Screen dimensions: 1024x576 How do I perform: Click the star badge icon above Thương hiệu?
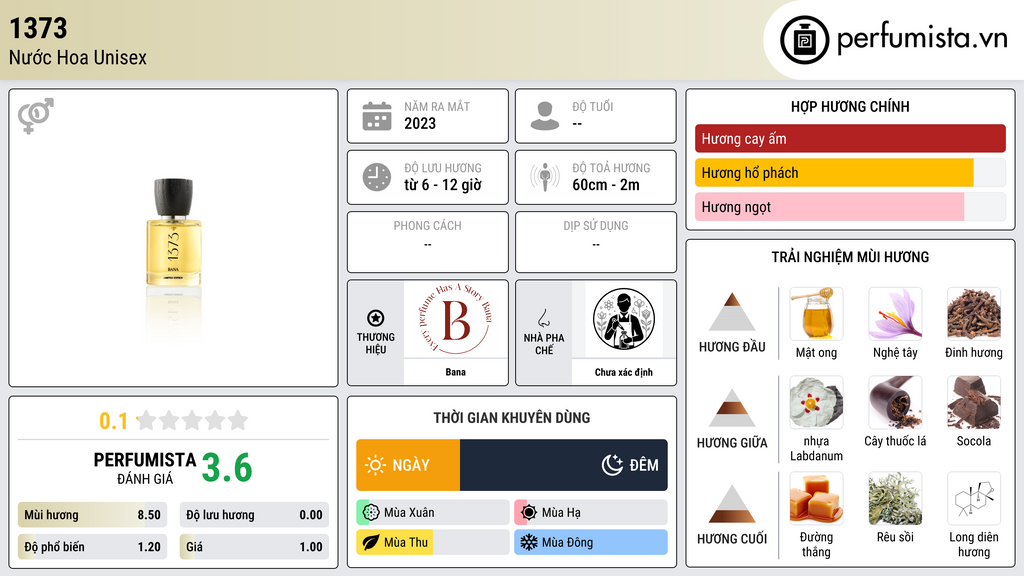376,318
